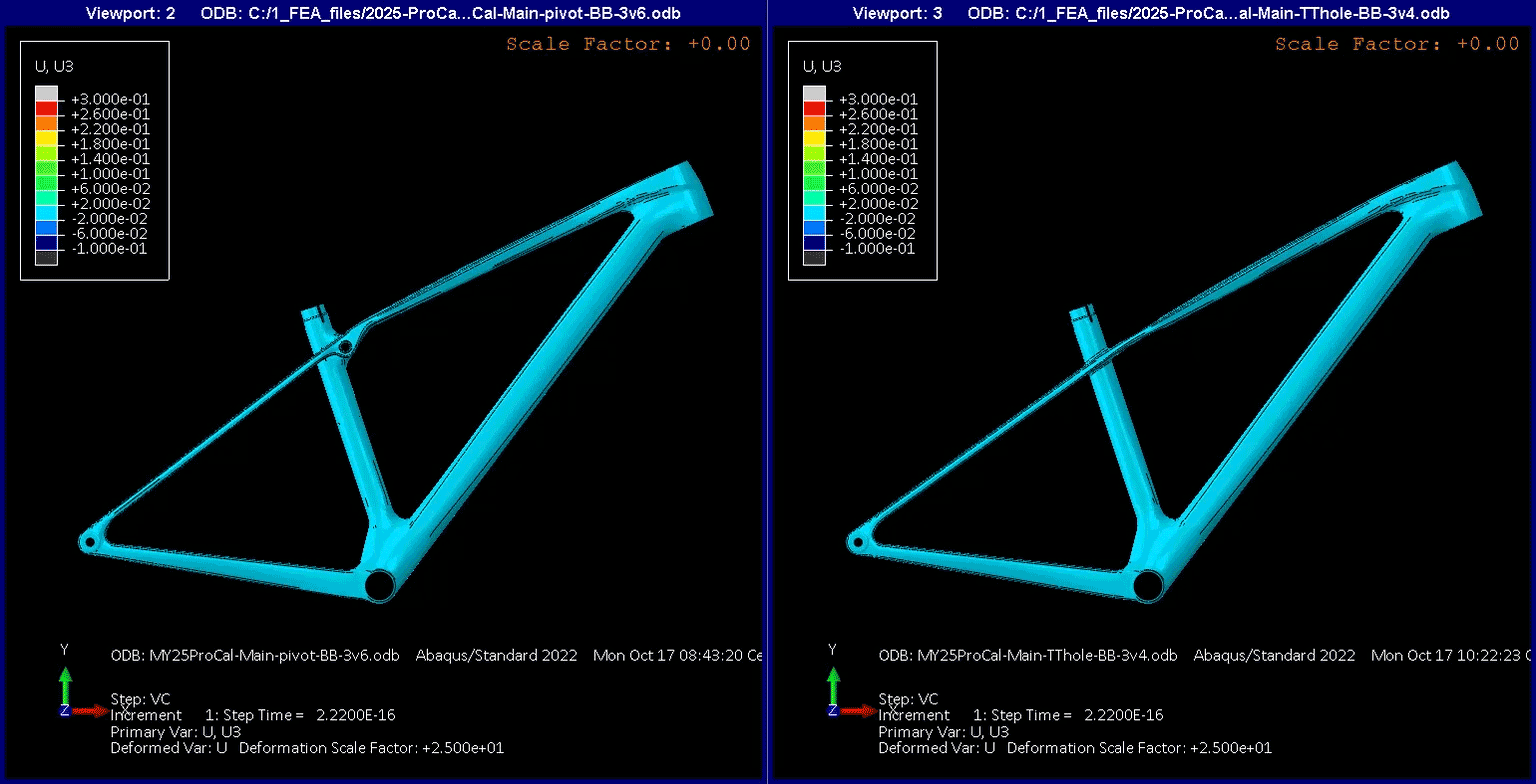Click the +3.000e-01 legend value in Viewport 3

(879, 99)
